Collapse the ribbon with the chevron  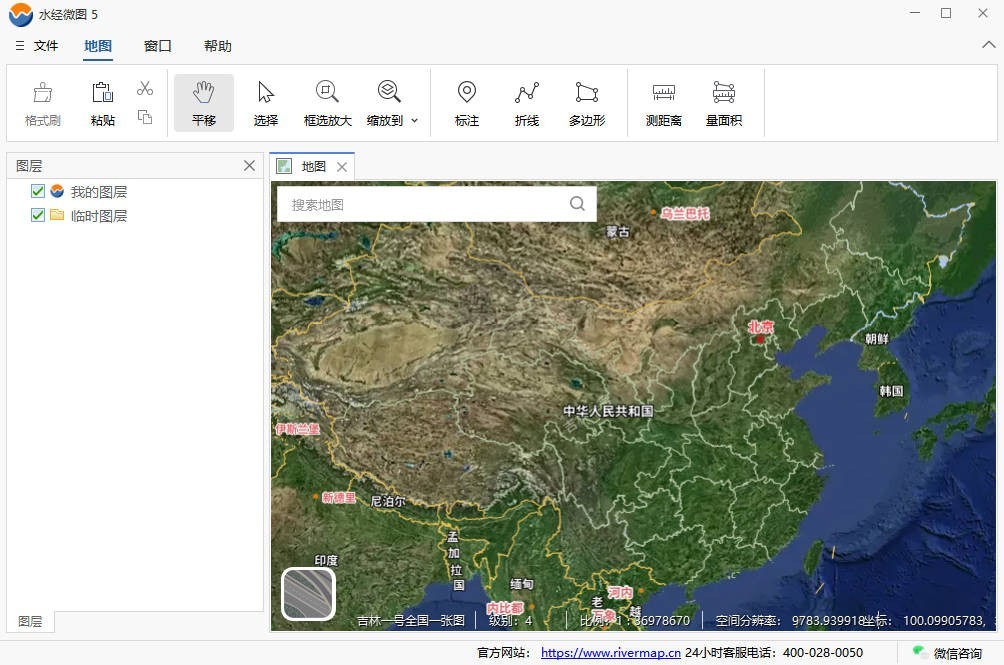(988, 45)
